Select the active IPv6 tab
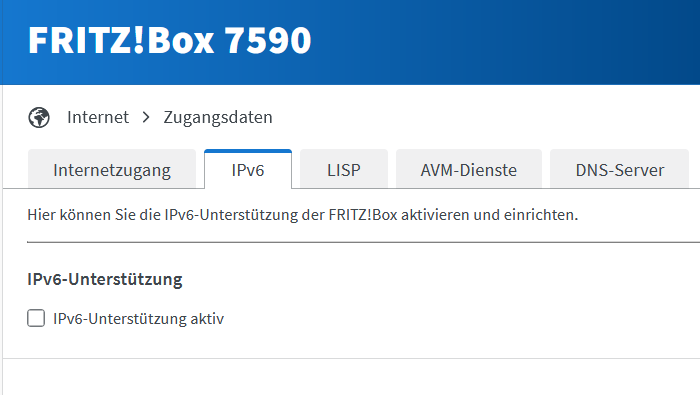Viewport: 700px width, 395px height. pos(248,170)
